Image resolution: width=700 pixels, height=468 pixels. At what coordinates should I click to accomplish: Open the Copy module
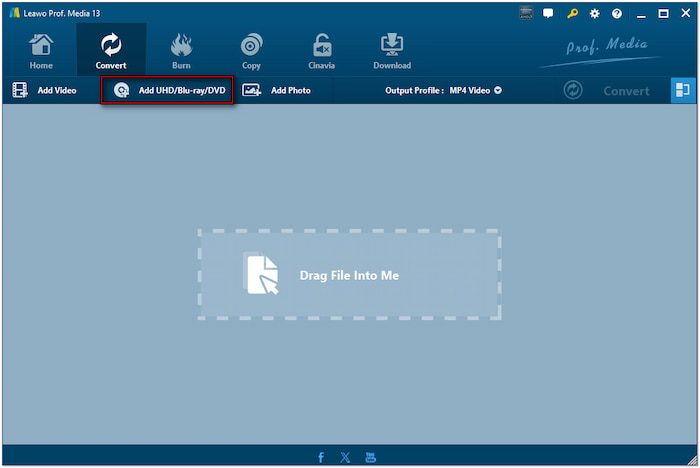pos(251,50)
